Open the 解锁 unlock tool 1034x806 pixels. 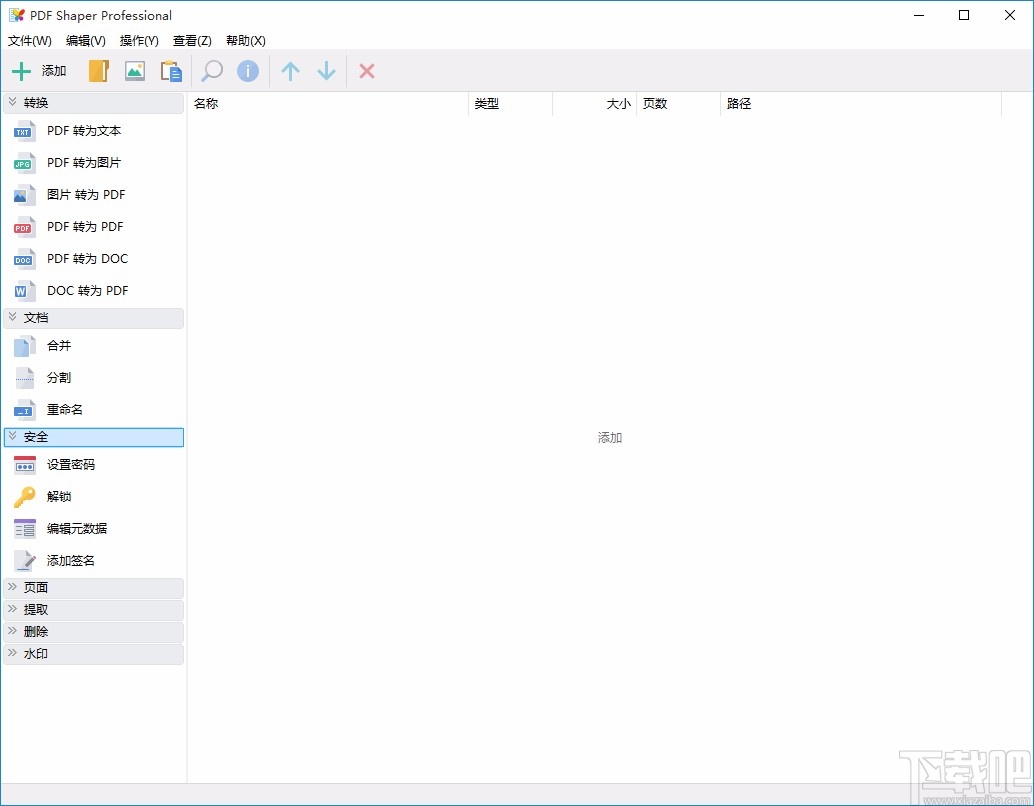point(58,496)
